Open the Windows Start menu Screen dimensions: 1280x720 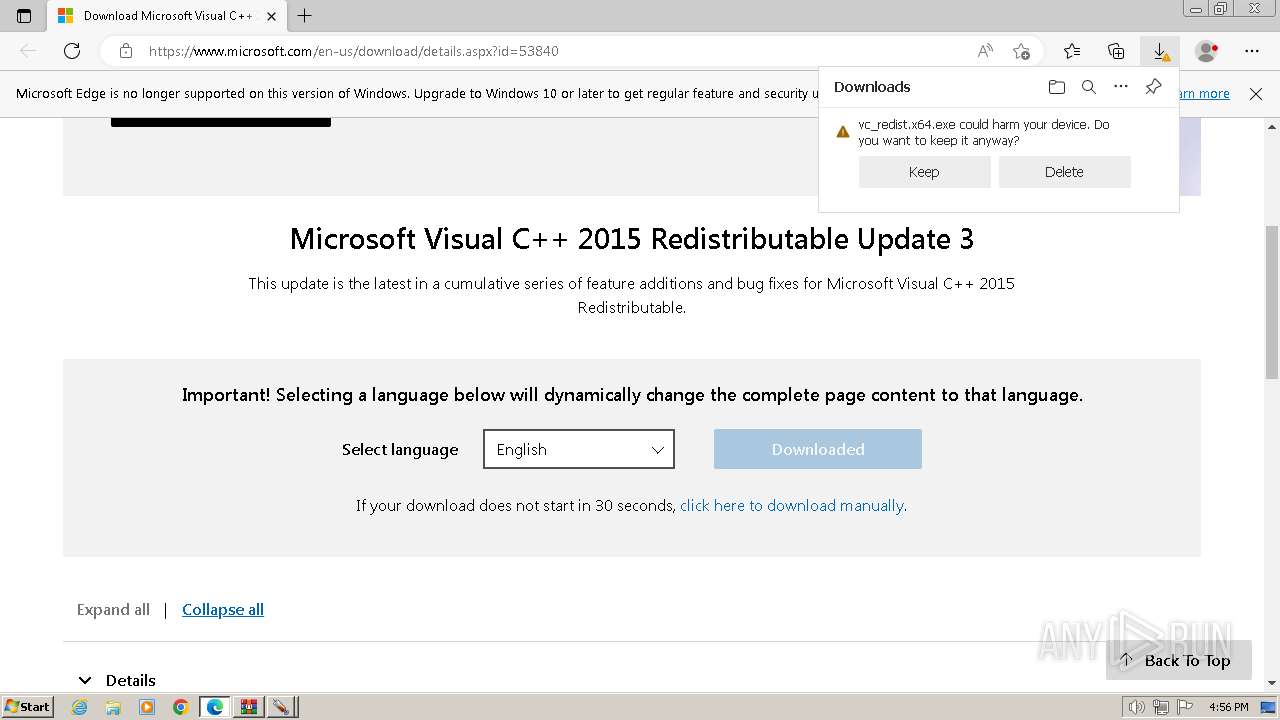(27, 707)
